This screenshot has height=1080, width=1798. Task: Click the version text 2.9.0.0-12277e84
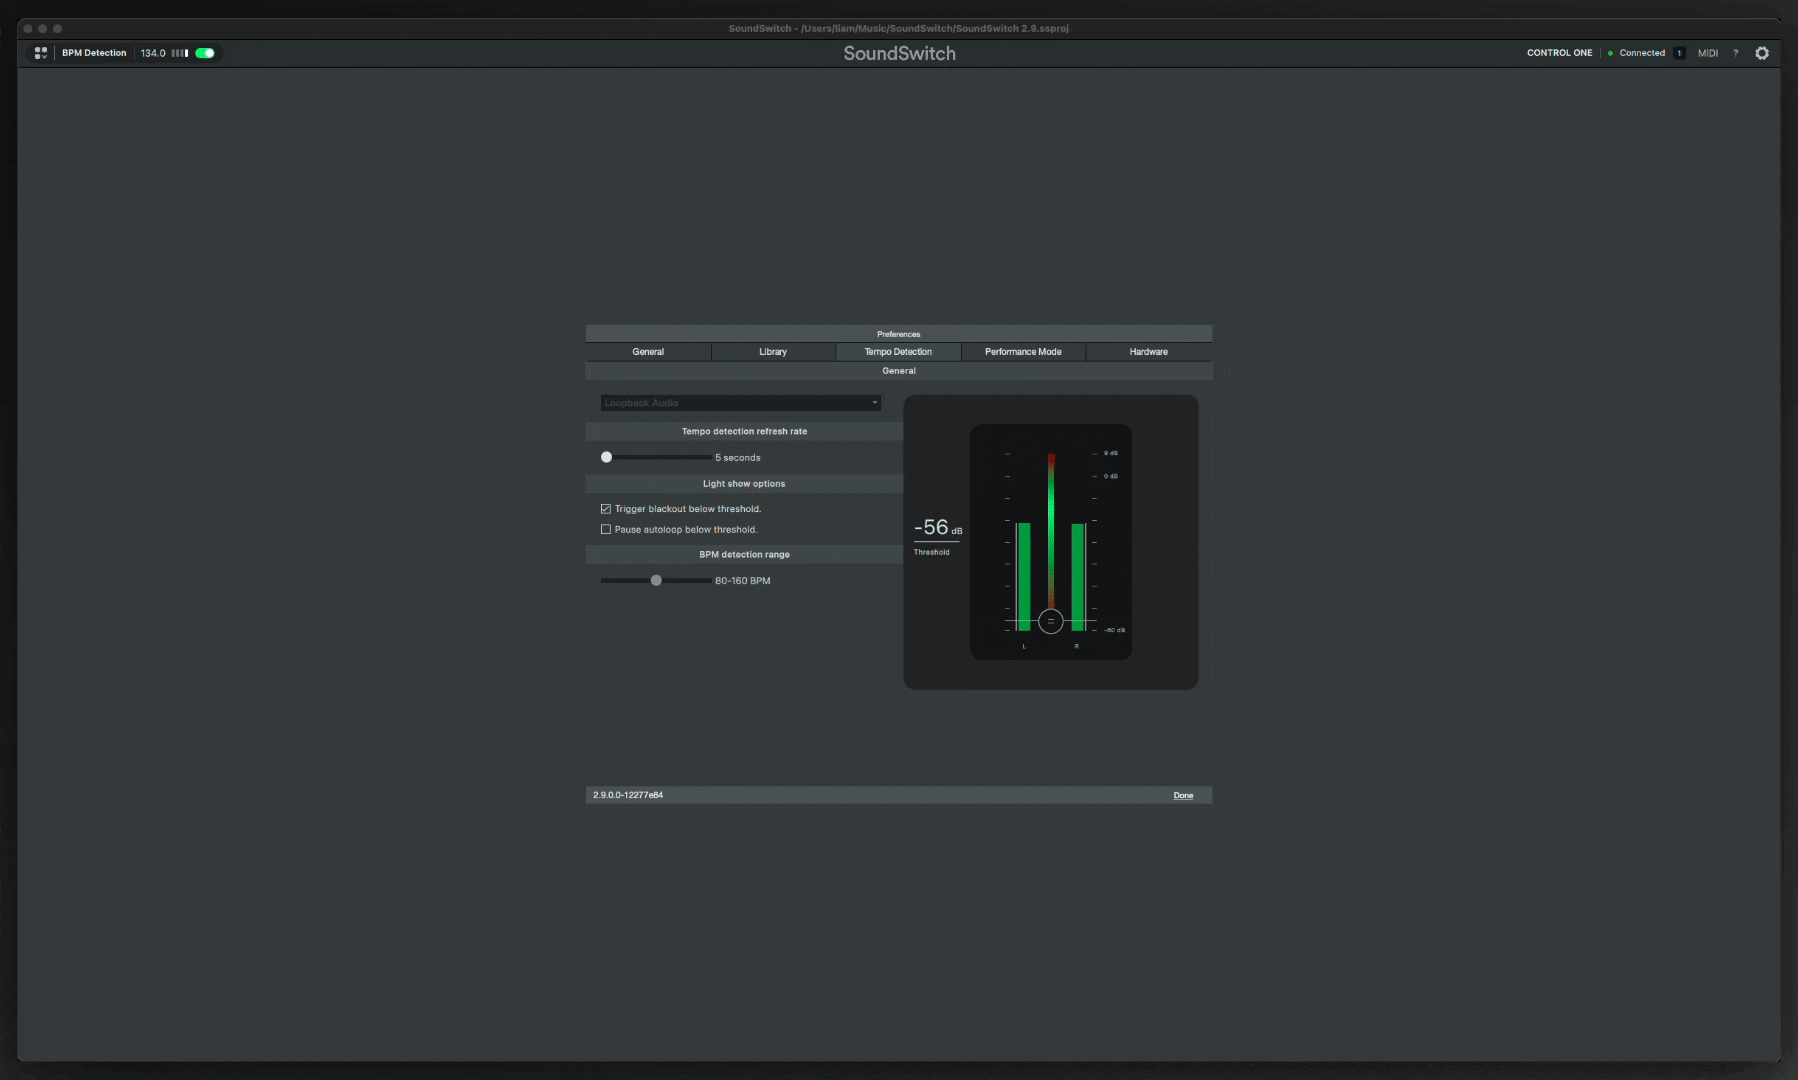(x=628, y=795)
